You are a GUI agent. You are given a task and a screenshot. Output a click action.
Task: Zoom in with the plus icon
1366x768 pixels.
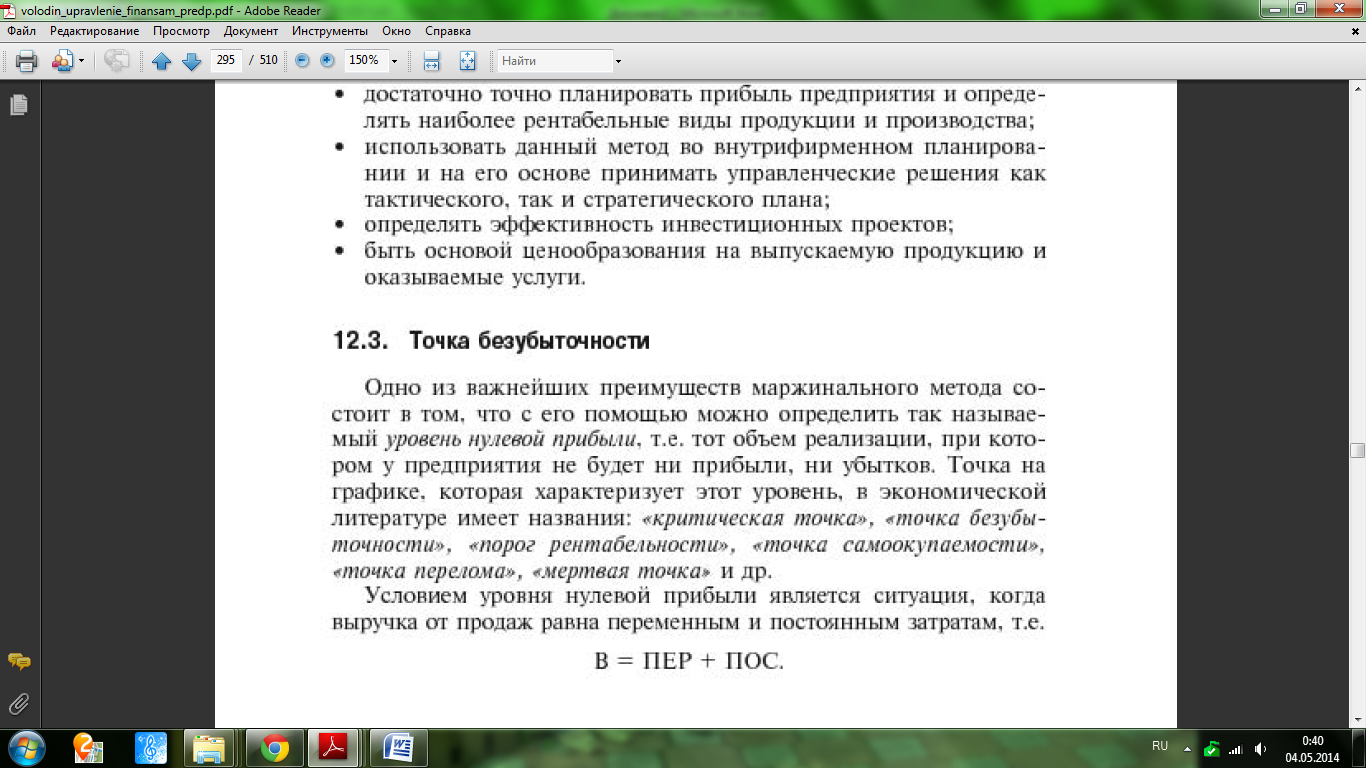pyautogui.click(x=327, y=61)
